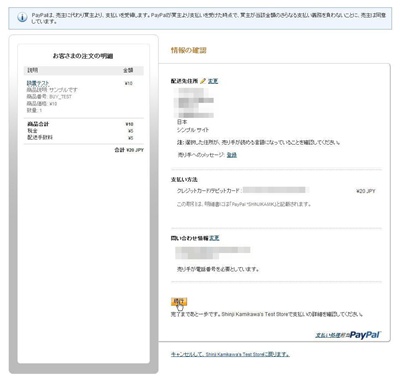Click the 支払い方法 section heading

click(184, 180)
